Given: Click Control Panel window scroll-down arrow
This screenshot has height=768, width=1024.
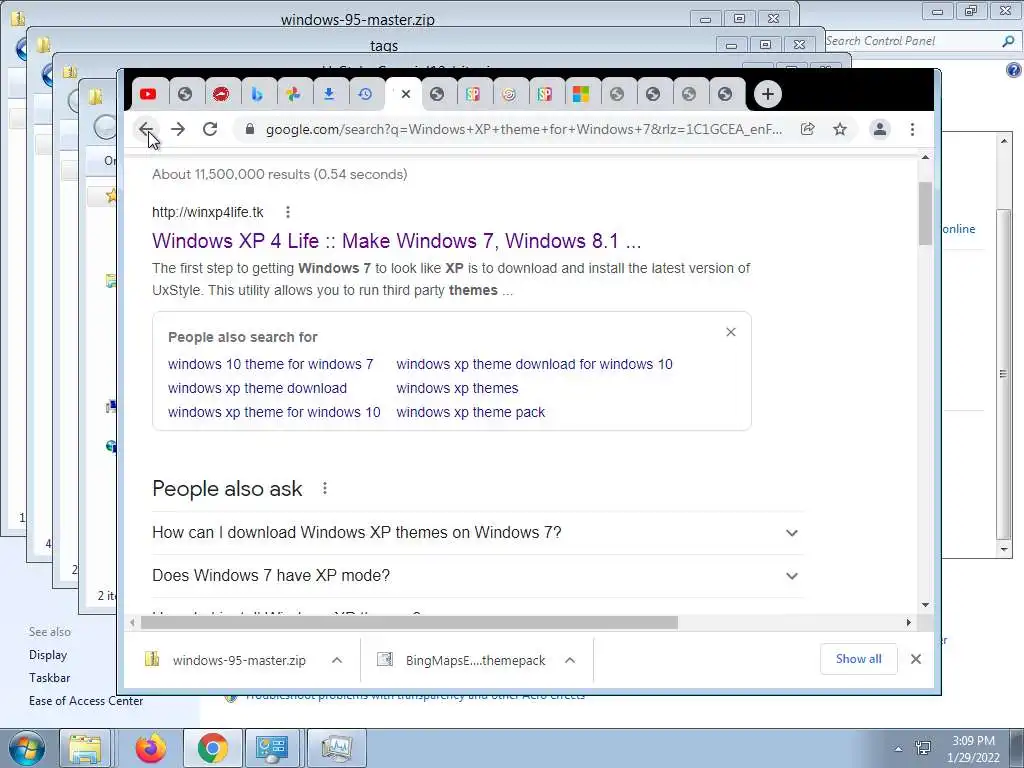Looking at the screenshot, I should tap(1004, 550).
